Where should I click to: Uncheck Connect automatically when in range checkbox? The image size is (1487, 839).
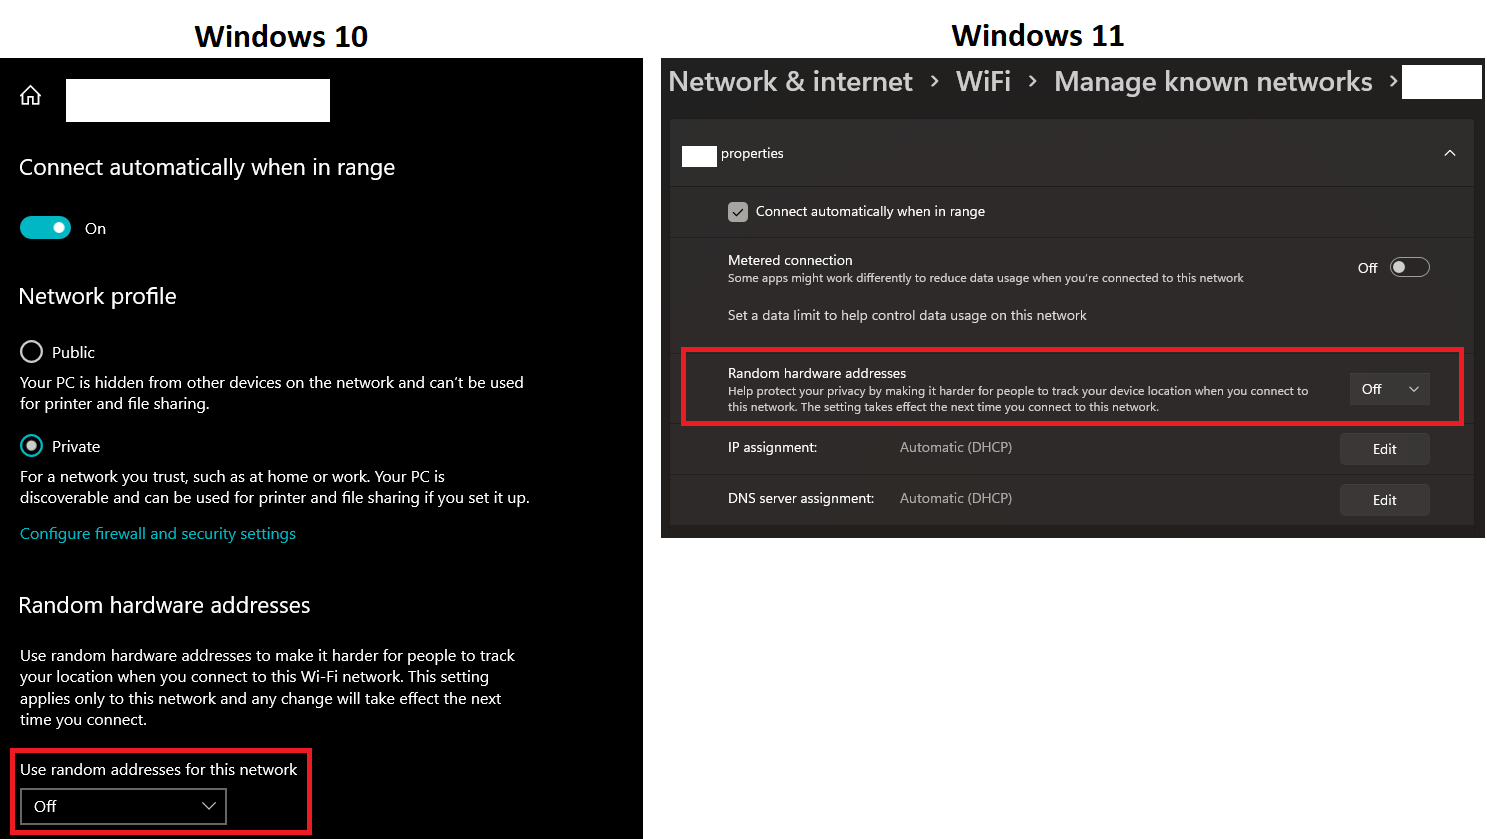pos(738,212)
